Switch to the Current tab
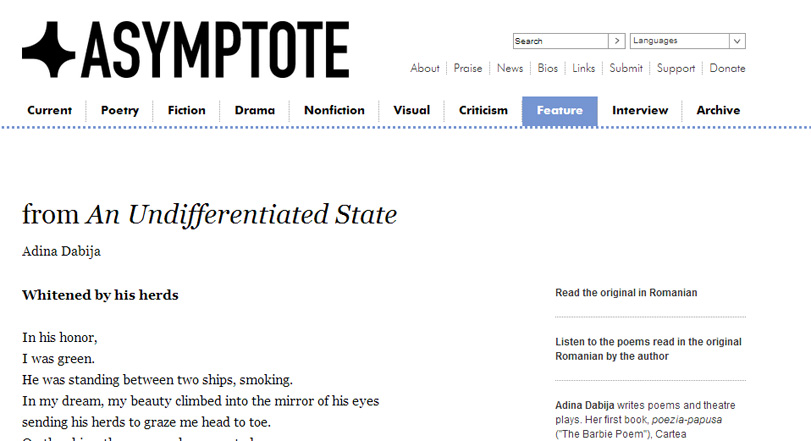The image size is (811, 441). [49, 111]
